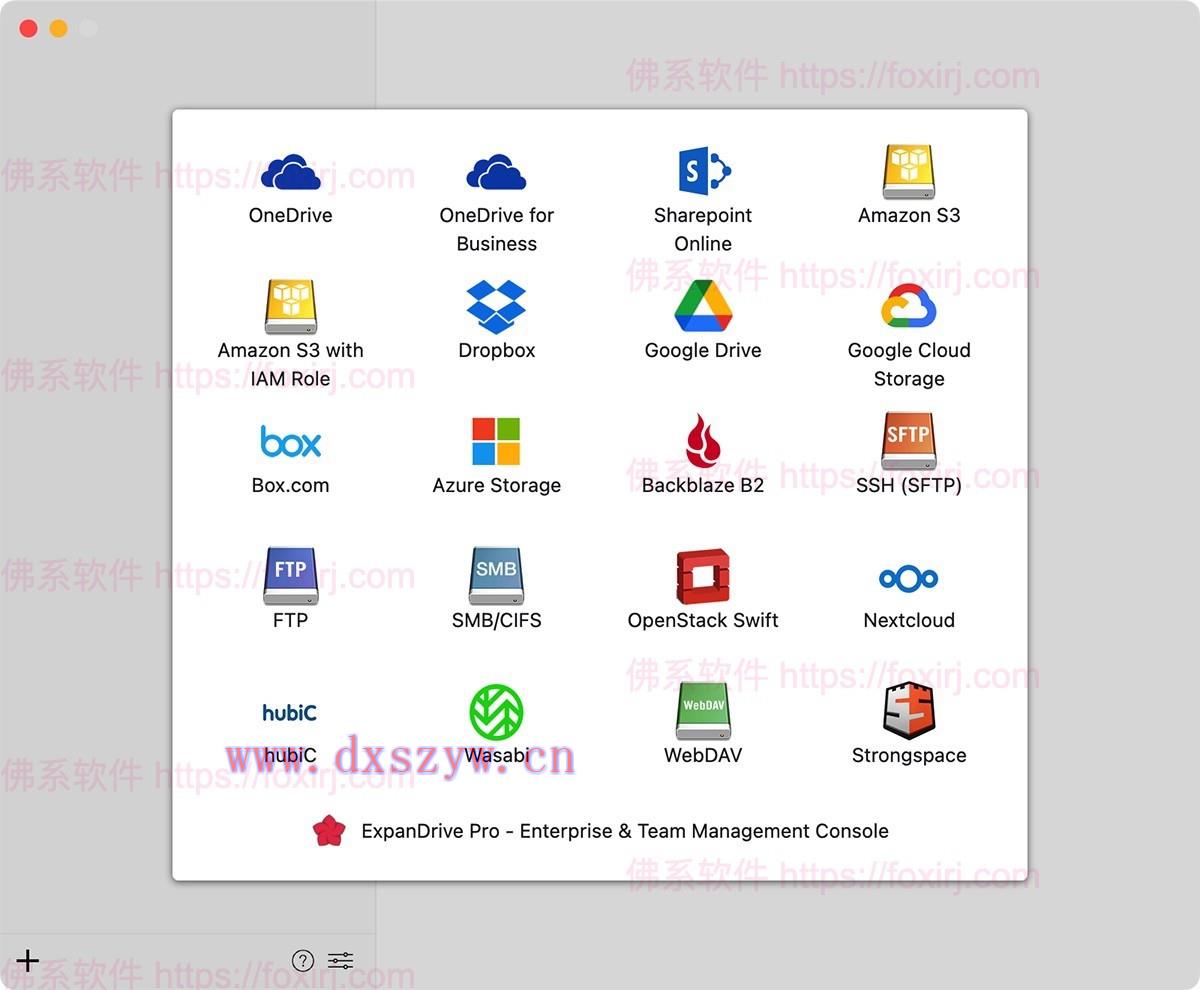The width and height of the screenshot is (1200, 990).
Task: Select Amazon S3 with IAM Role icon
Action: (x=291, y=306)
